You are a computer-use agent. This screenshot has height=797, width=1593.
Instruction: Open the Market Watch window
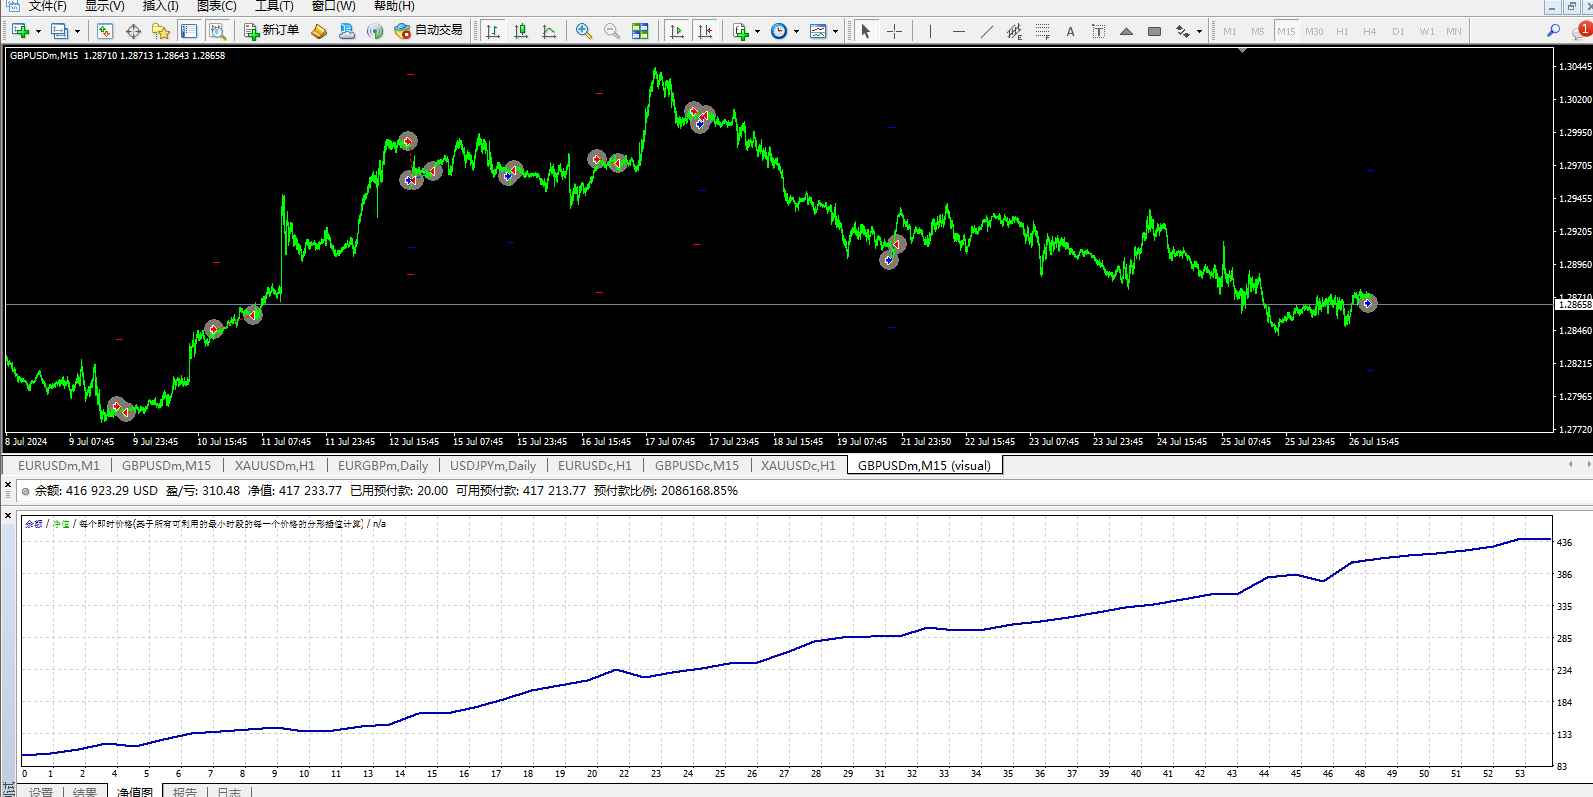coord(105,31)
